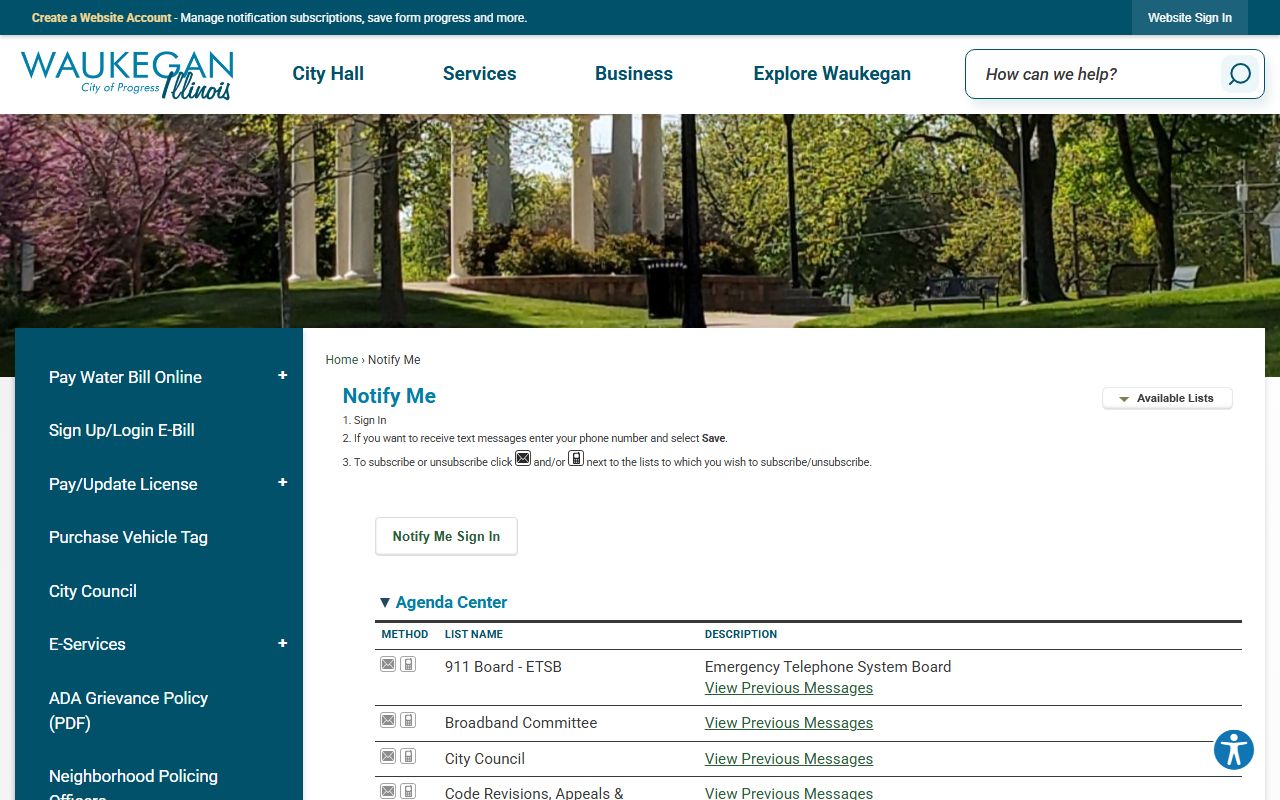Click the Waukegan Illinois logo
Viewport: 1280px width, 800px height.
tap(127, 75)
